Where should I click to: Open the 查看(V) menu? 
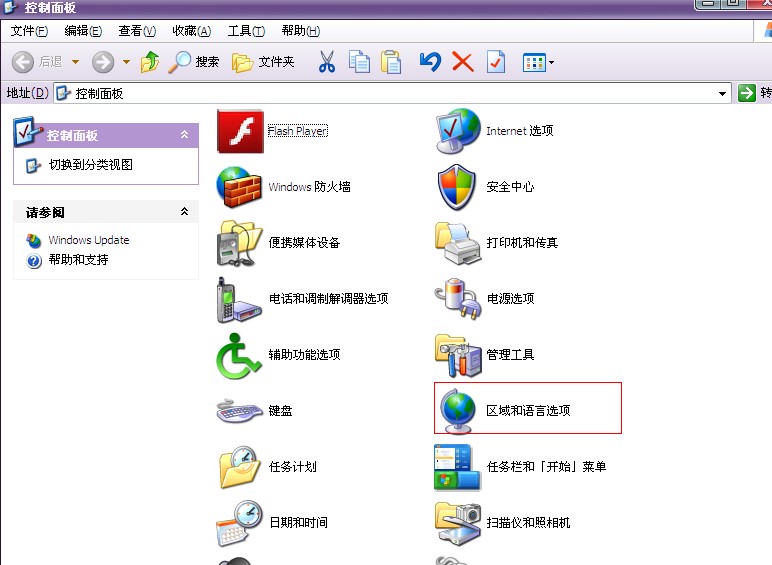pyautogui.click(x=137, y=31)
